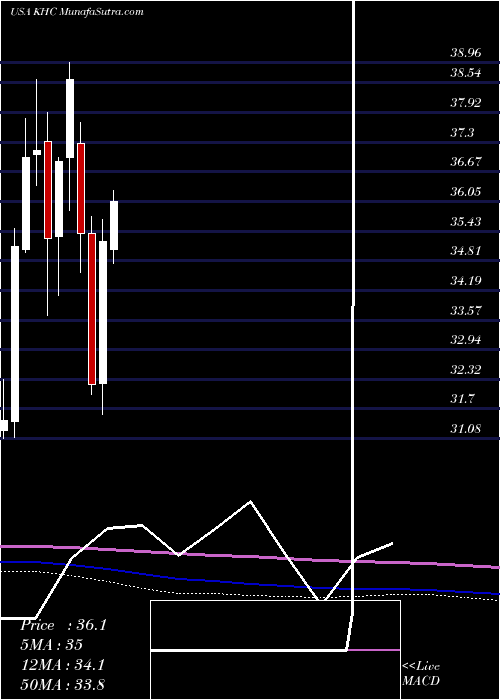Click the 37.3 price level label
Screen dimensions: 500x700
(462, 133)
